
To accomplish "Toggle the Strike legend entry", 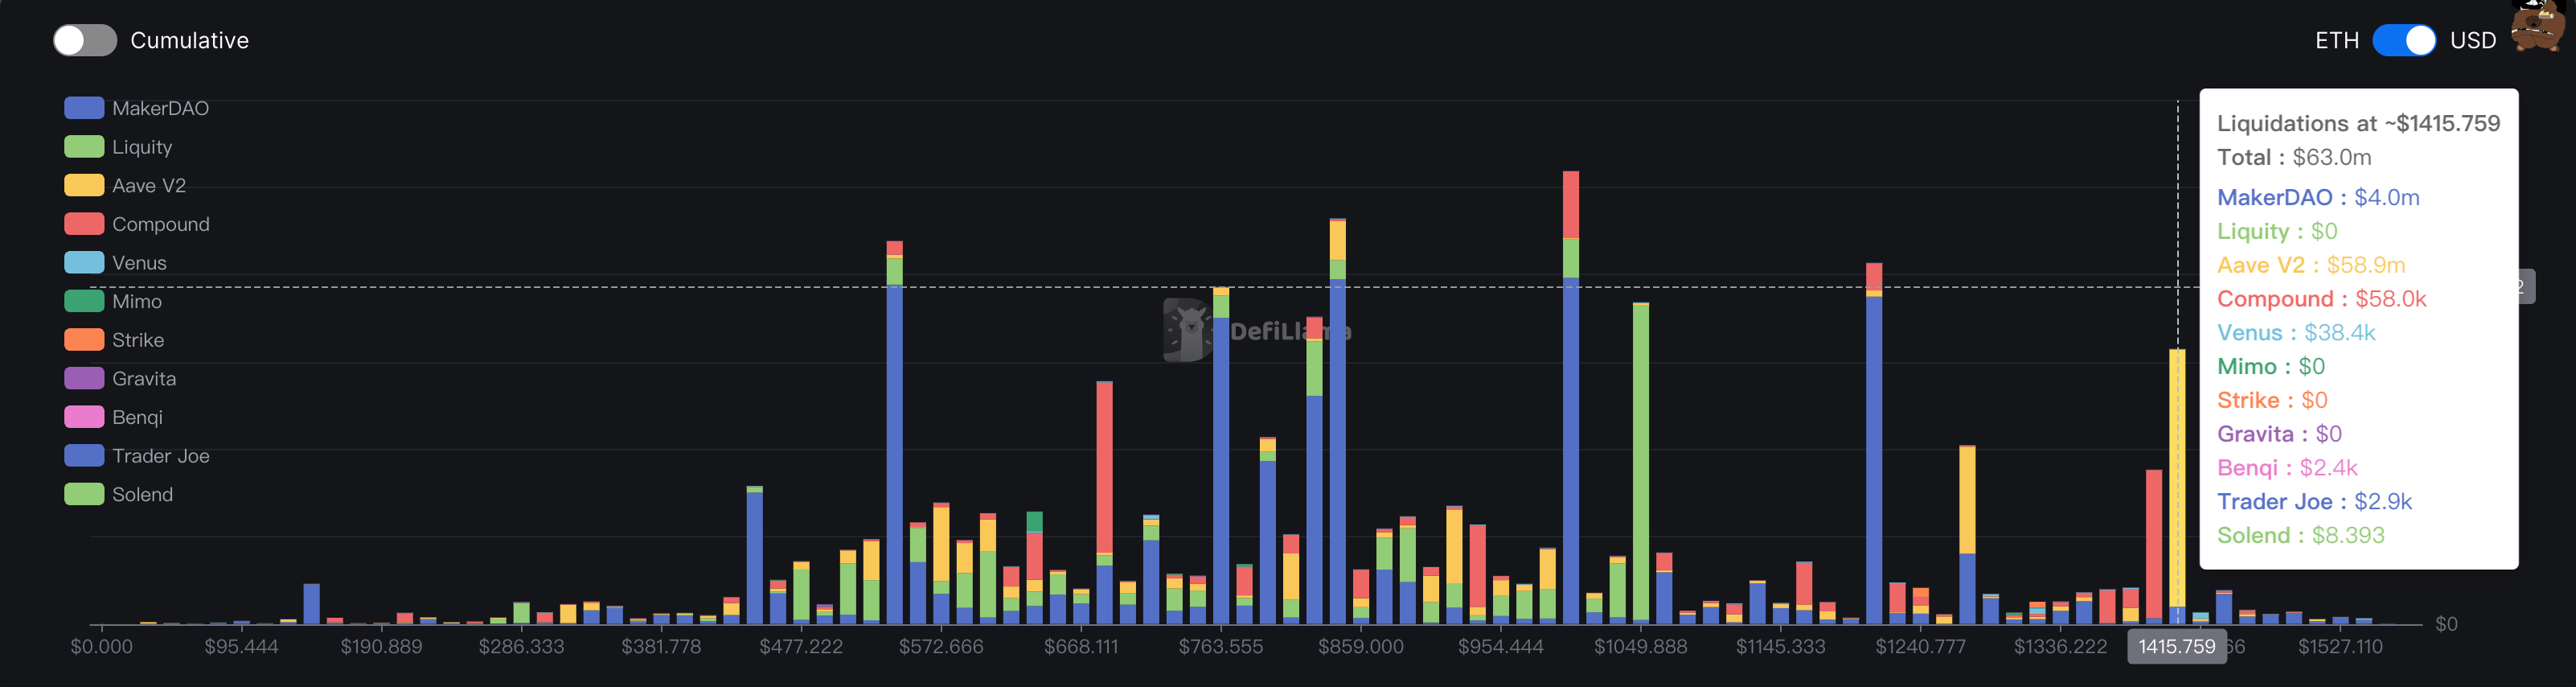I will point(114,340).
